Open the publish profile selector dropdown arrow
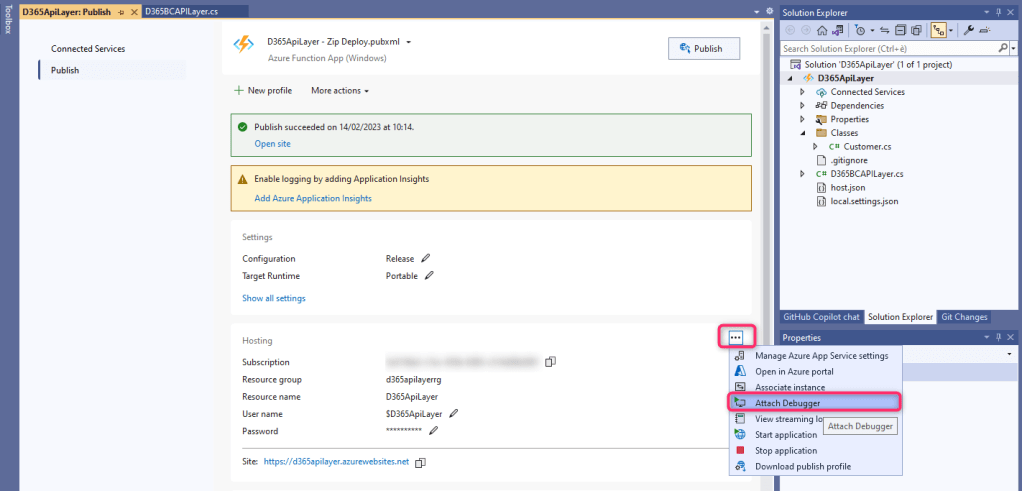 coord(409,43)
